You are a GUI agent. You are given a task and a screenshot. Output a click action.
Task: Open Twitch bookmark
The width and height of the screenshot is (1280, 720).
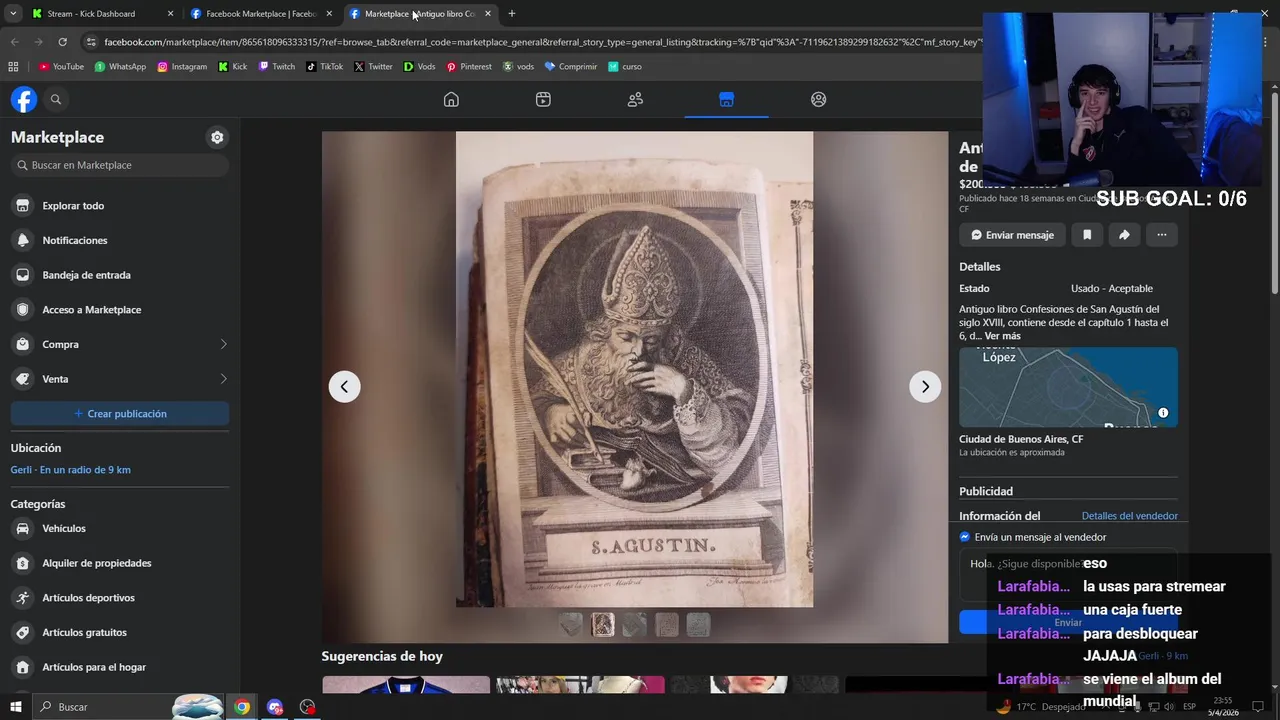point(277,67)
